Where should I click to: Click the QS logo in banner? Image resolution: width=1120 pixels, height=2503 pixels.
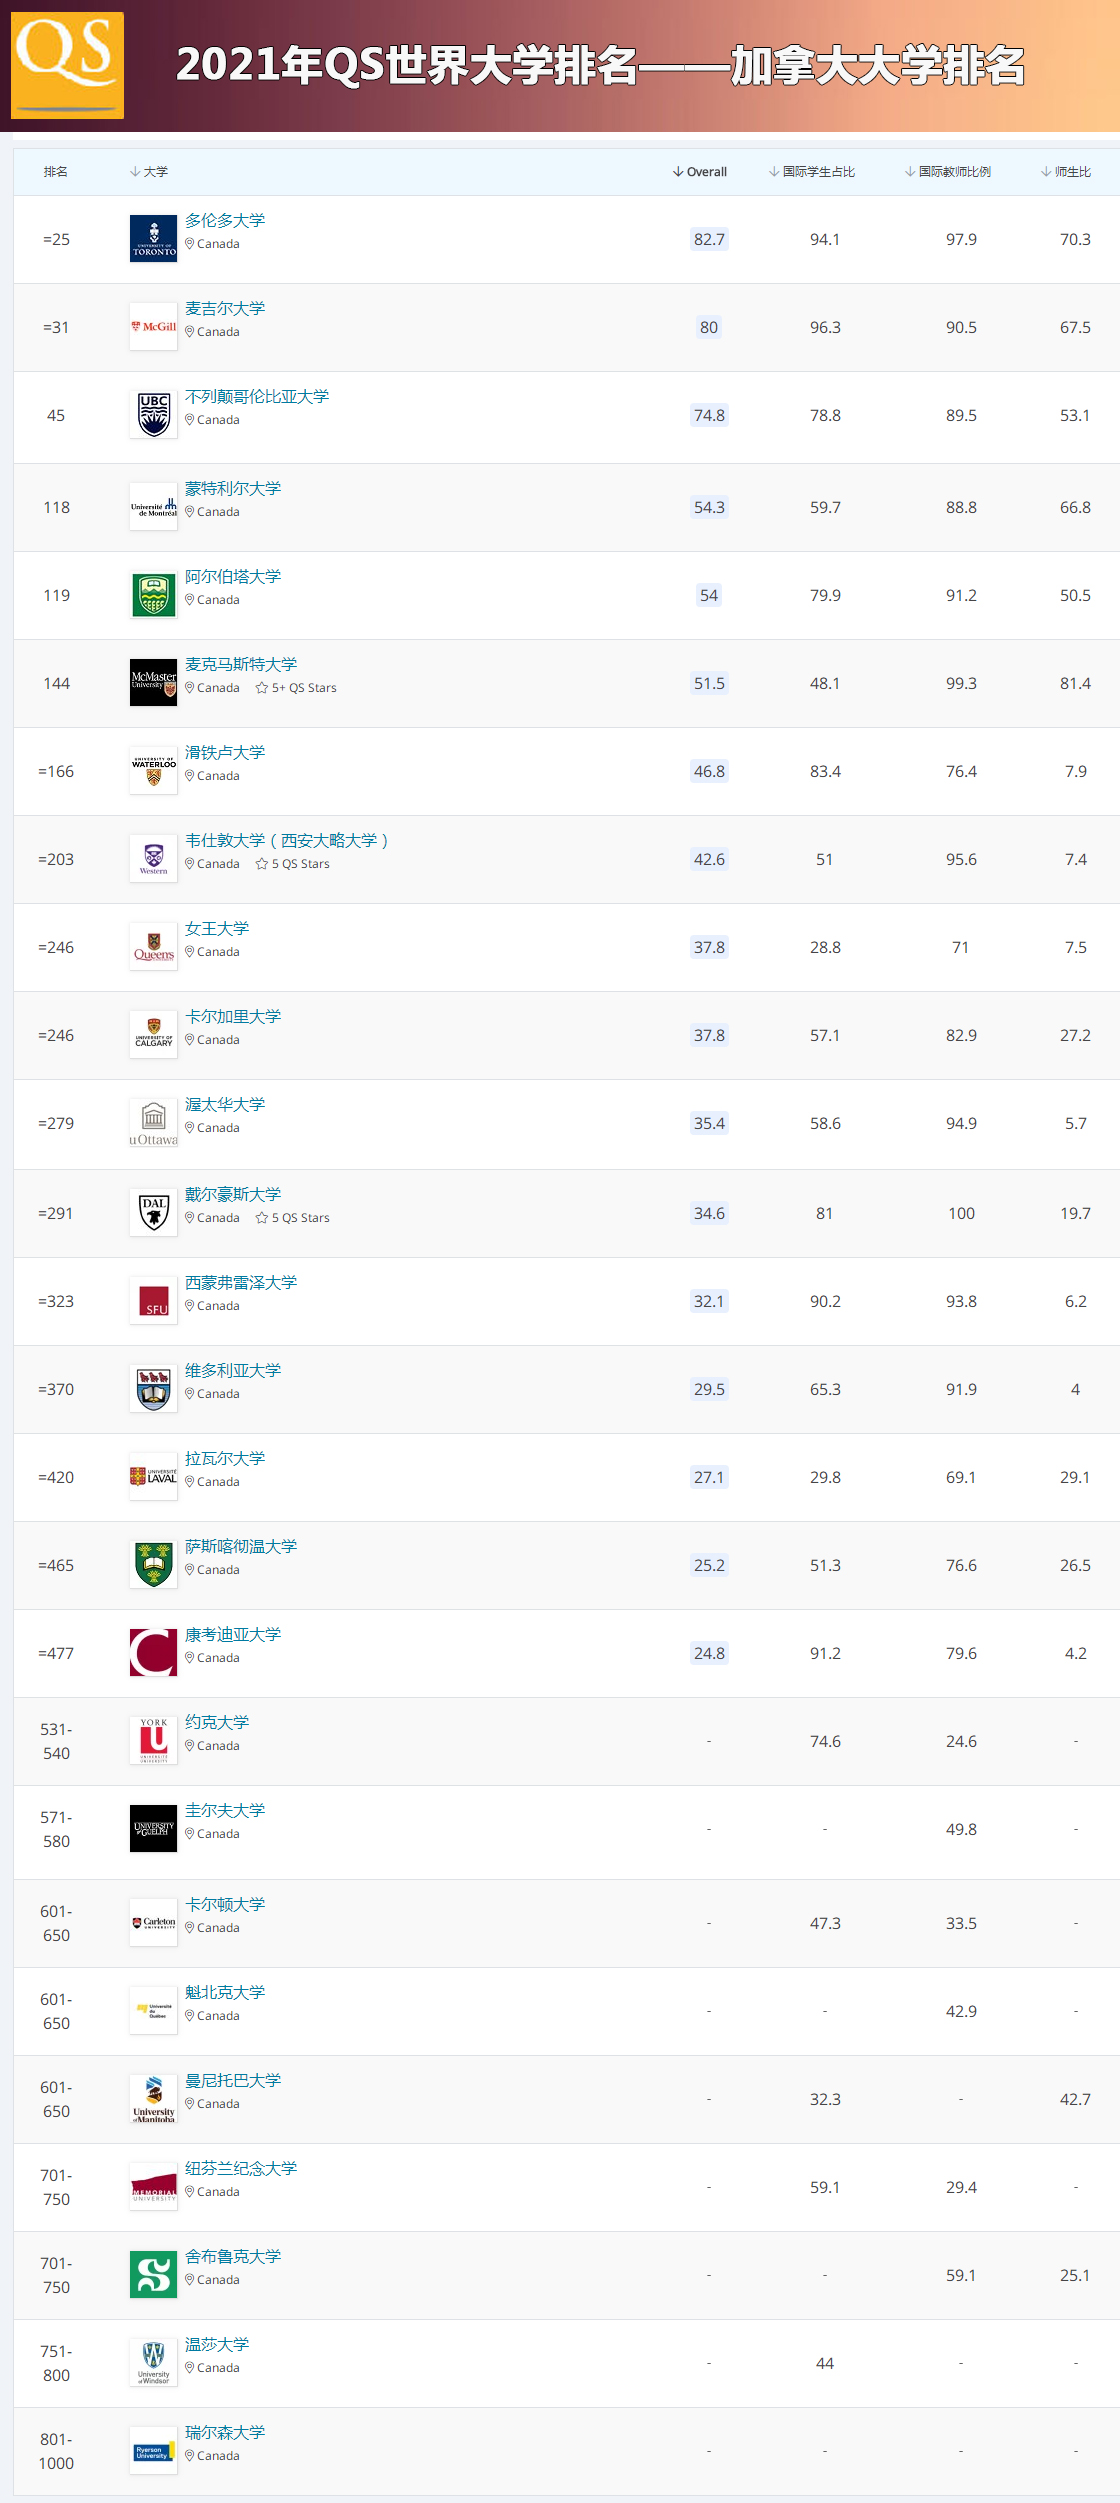pyautogui.click(x=67, y=65)
